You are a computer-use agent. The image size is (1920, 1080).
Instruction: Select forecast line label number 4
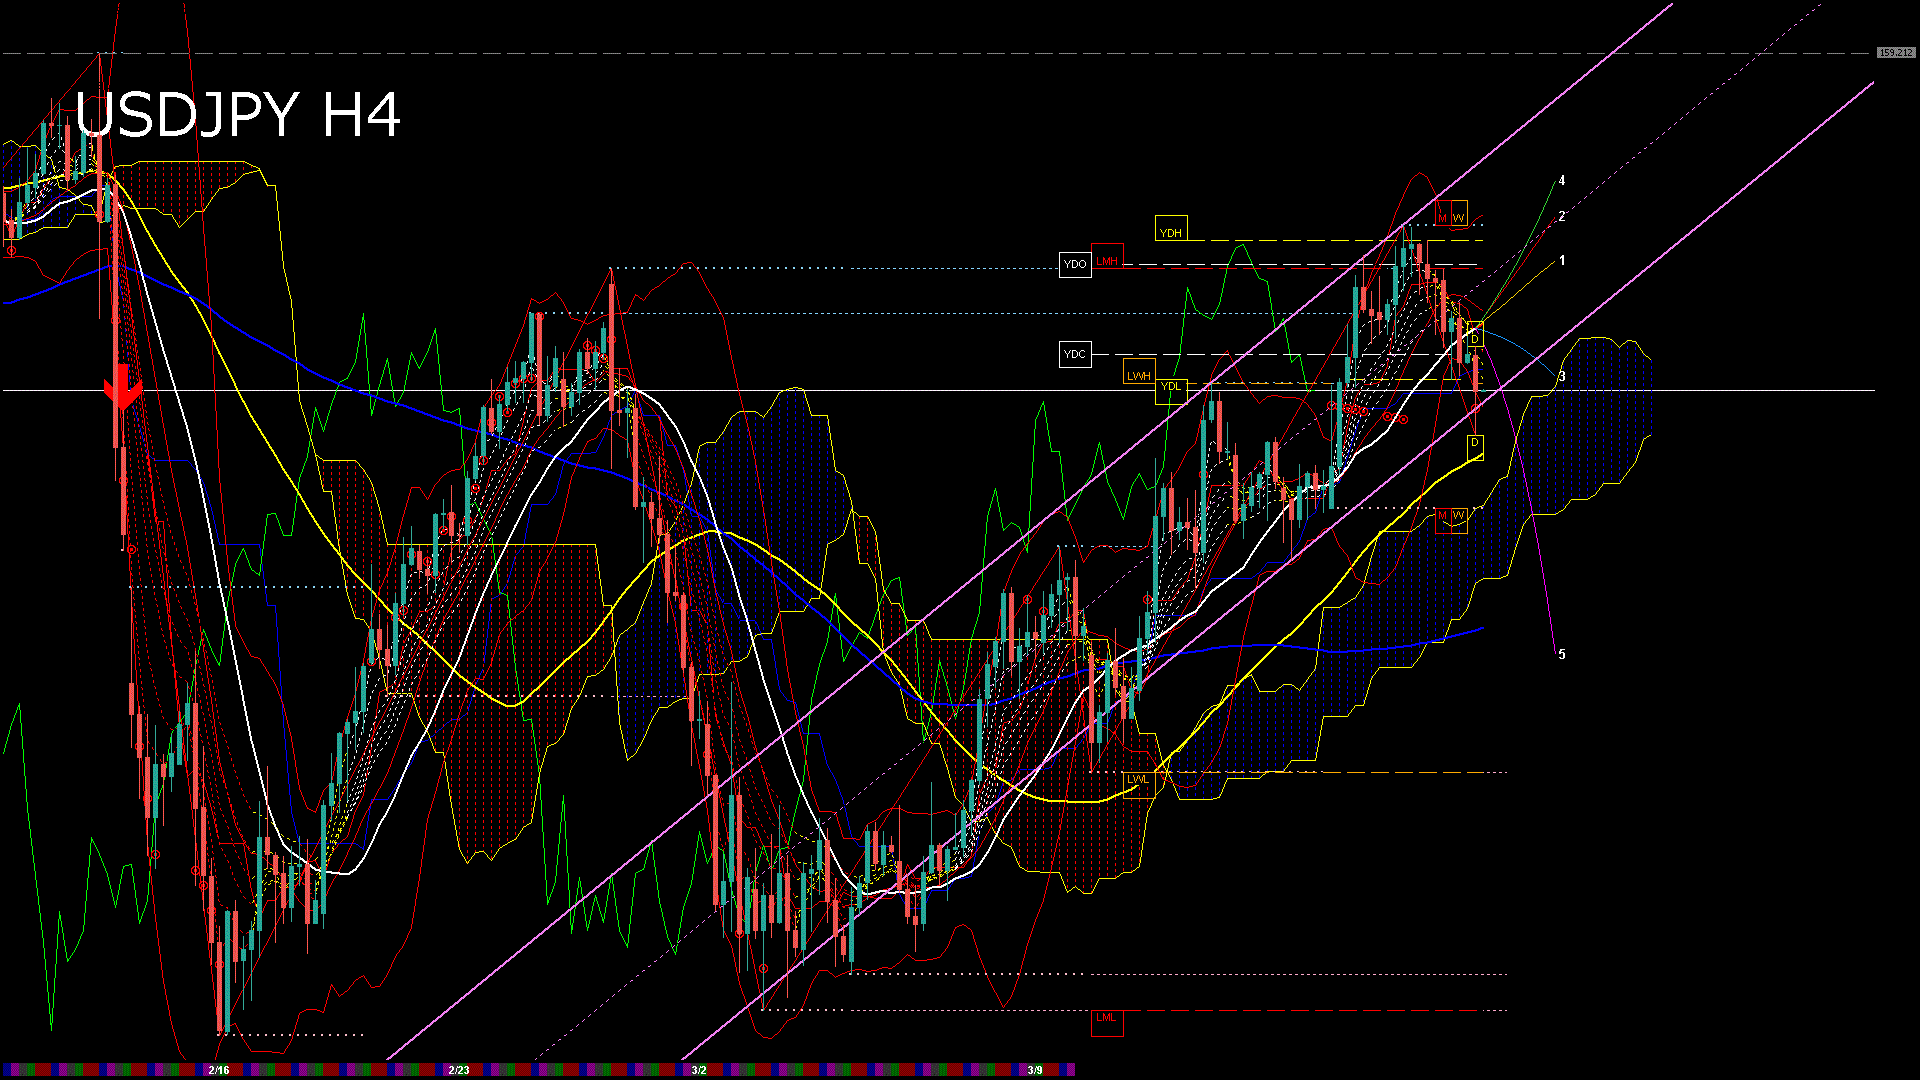[1562, 181]
